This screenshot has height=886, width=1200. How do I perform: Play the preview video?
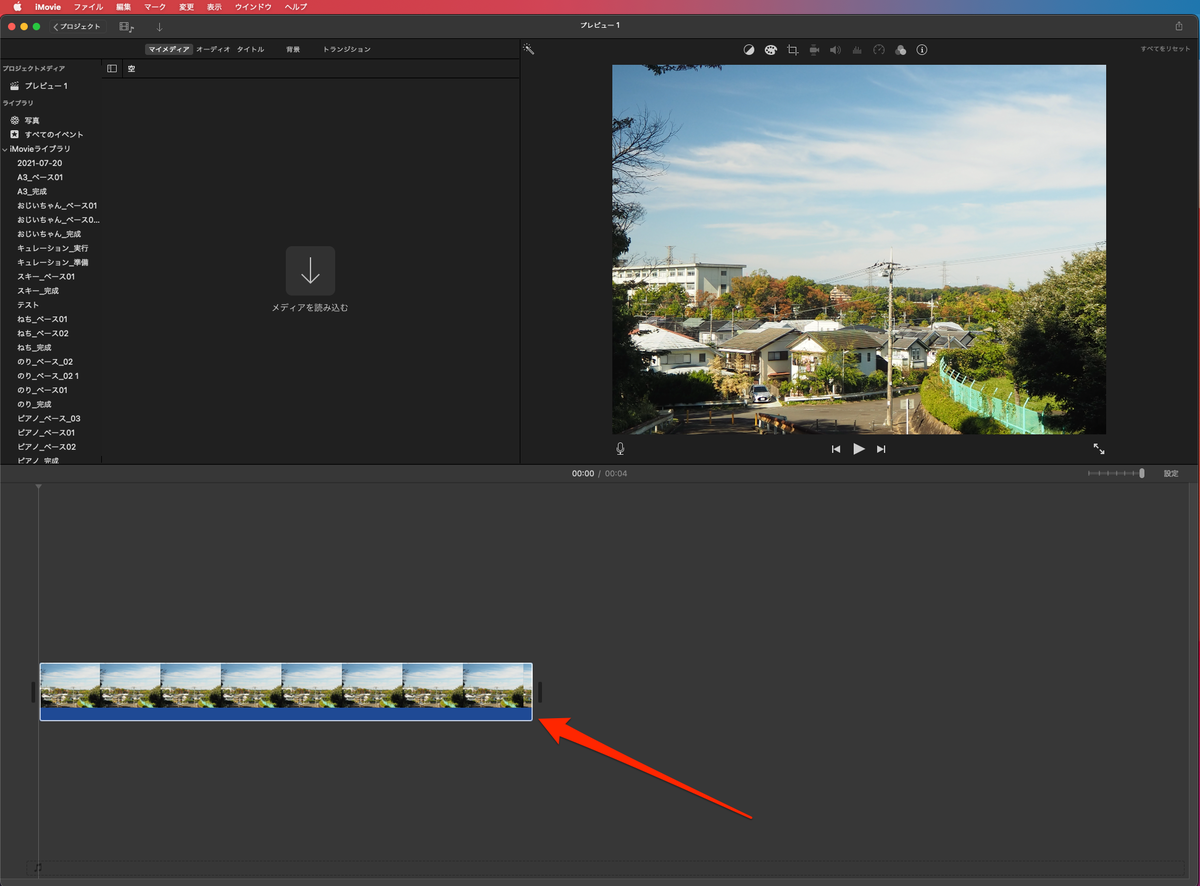[859, 449]
